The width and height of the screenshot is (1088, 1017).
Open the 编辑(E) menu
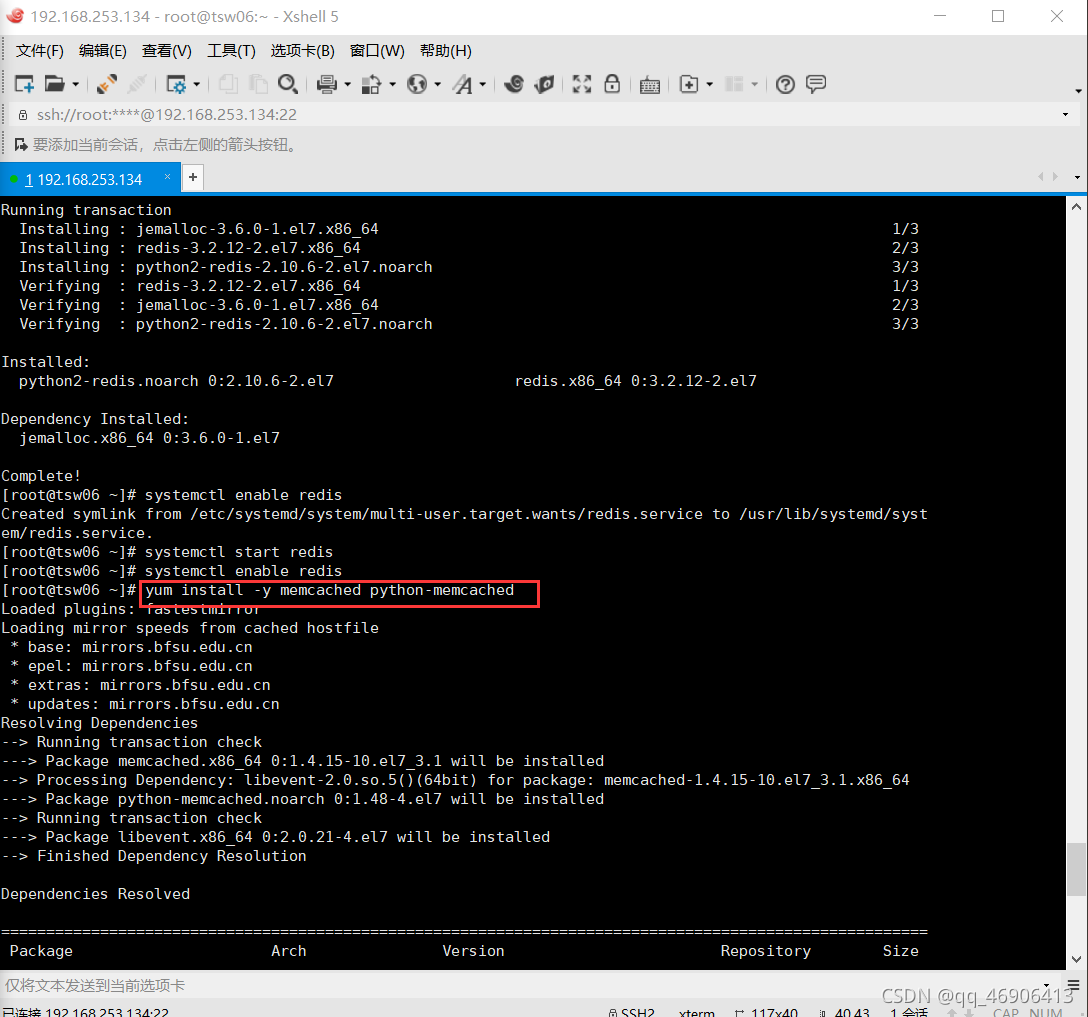coord(103,51)
